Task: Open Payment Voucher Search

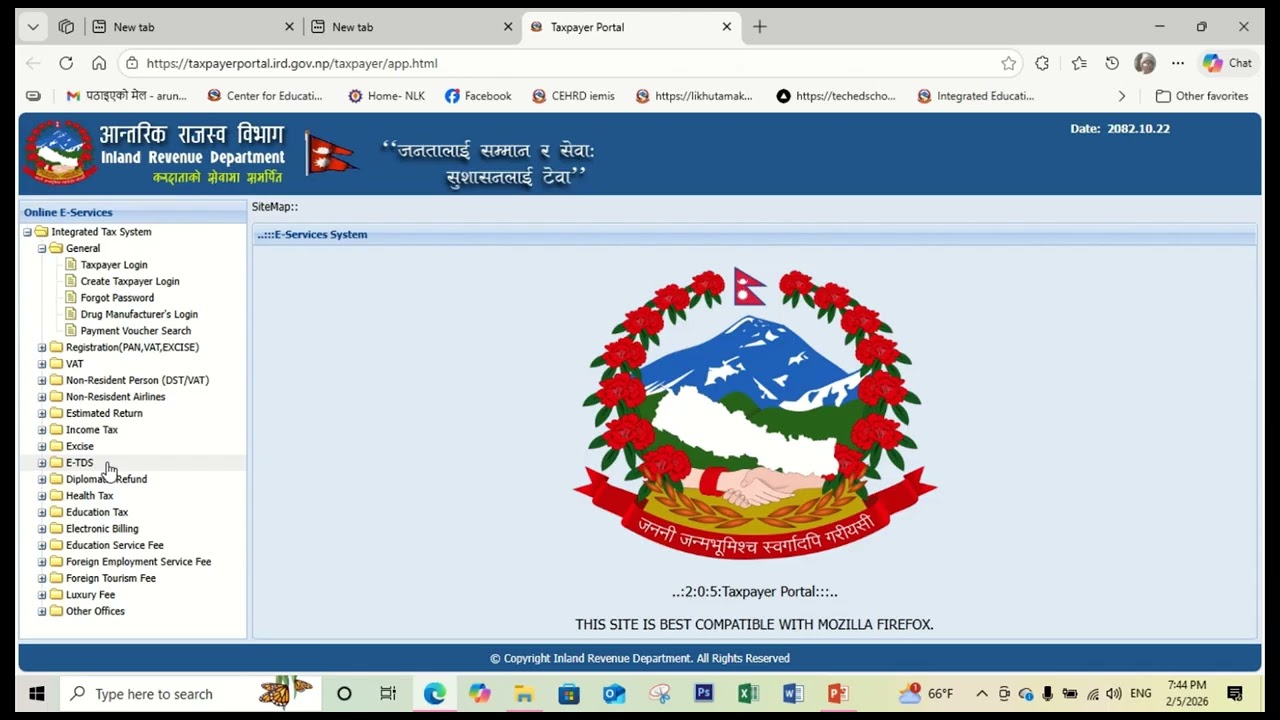Action: [x=136, y=331]
